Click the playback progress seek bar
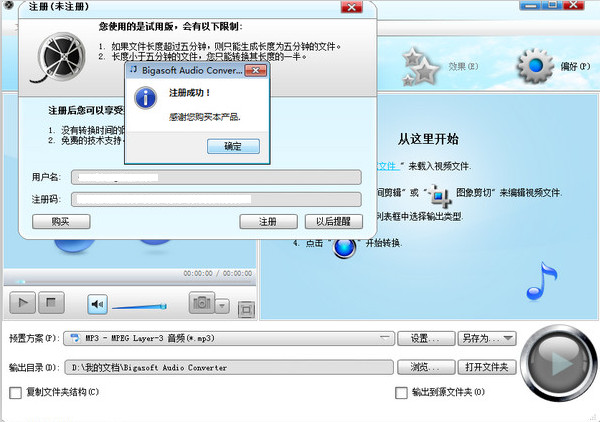 [130, 282]
